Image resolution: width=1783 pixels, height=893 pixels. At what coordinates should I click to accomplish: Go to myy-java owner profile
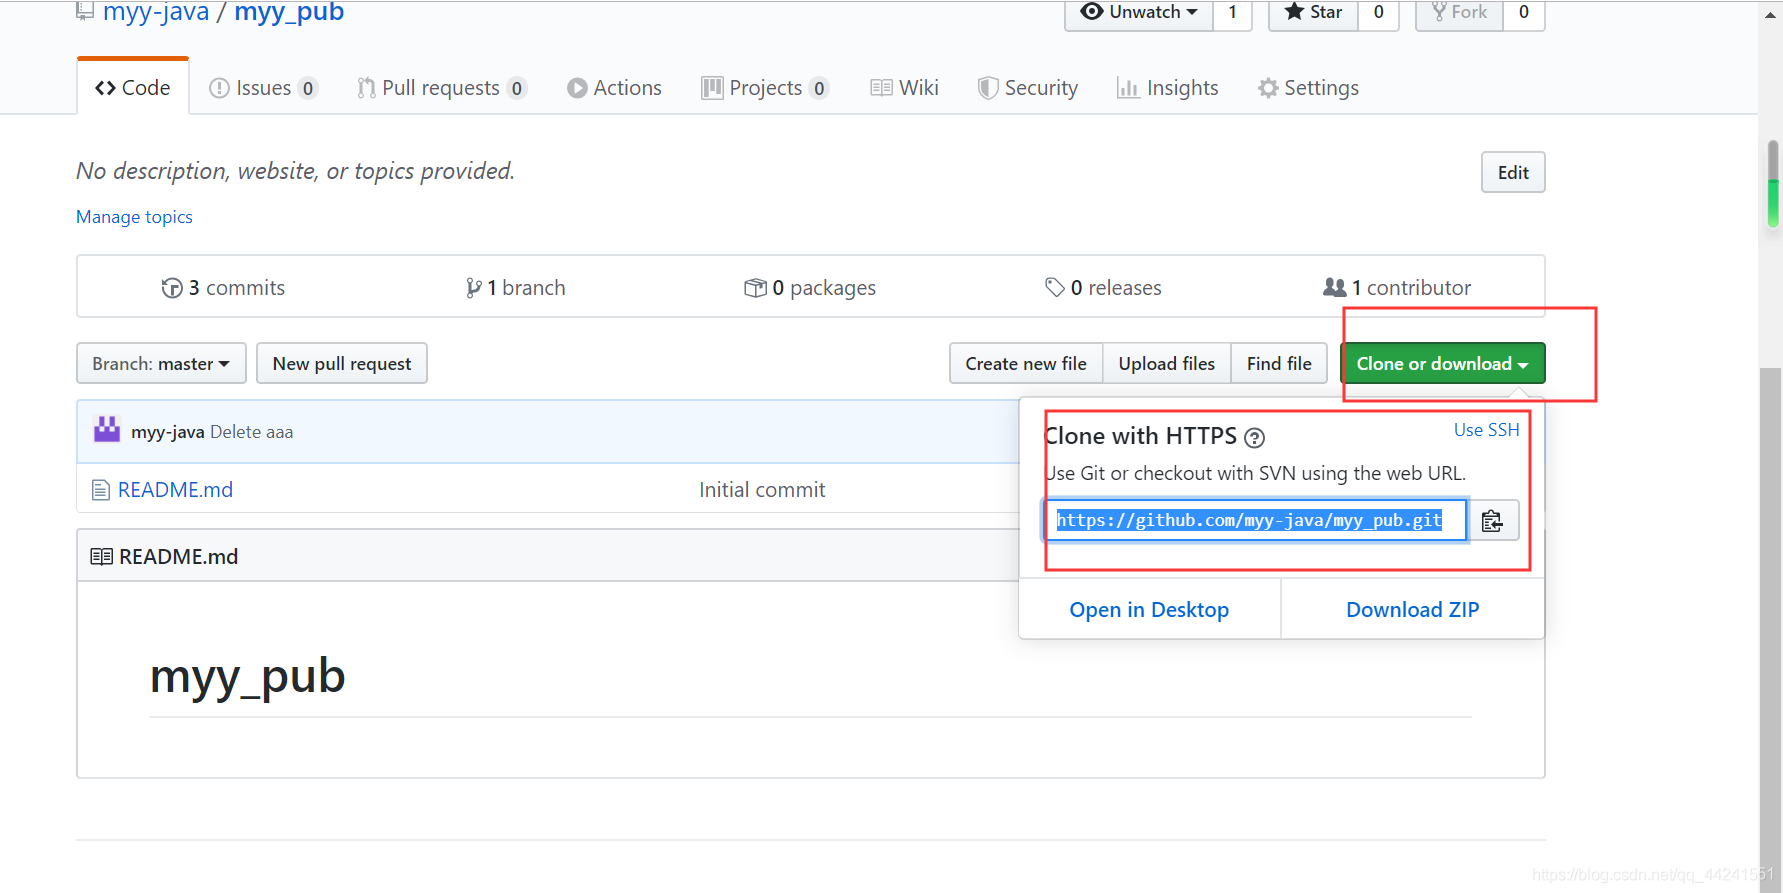click(156, 12)
